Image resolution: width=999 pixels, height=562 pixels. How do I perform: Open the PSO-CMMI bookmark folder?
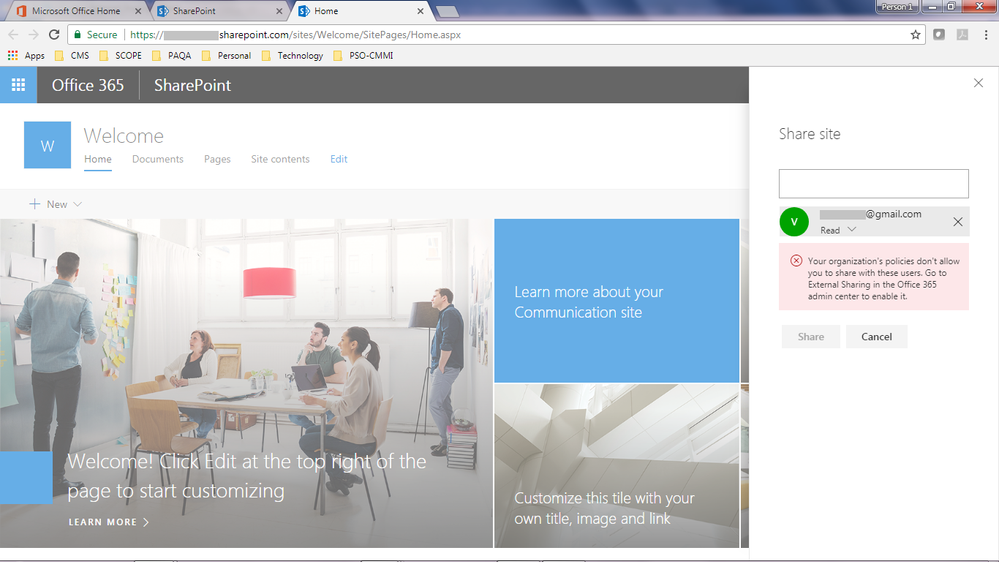[363, 55]
